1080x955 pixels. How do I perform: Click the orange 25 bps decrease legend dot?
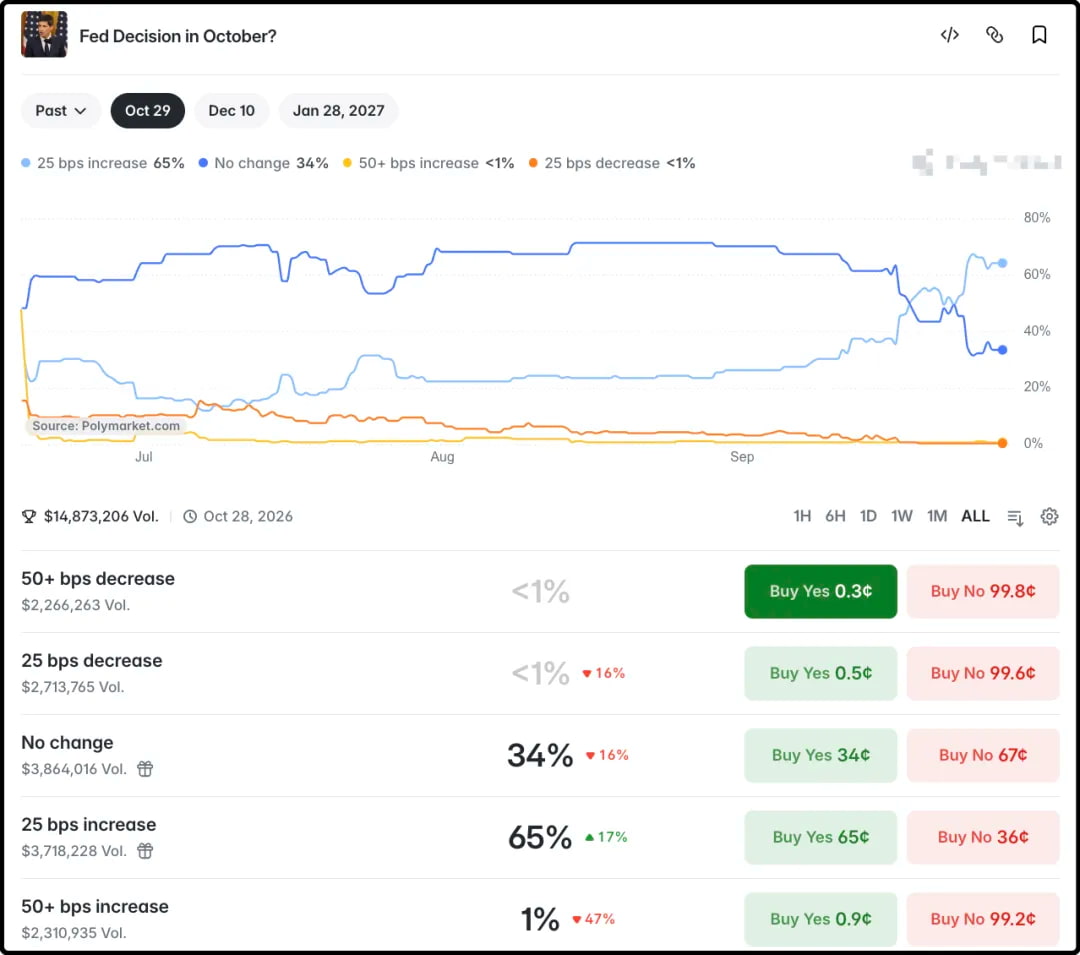point(533,163)
